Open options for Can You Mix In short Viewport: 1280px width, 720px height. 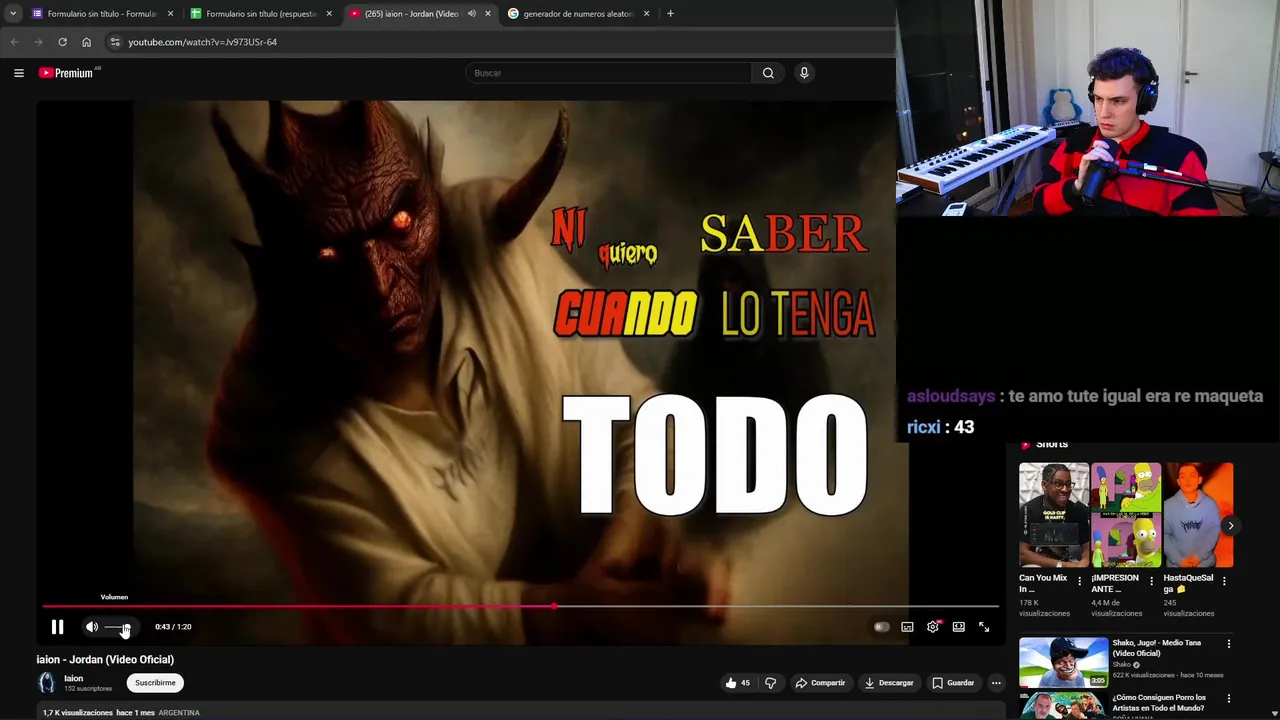pyautogui.click(x=1079, y=581)
